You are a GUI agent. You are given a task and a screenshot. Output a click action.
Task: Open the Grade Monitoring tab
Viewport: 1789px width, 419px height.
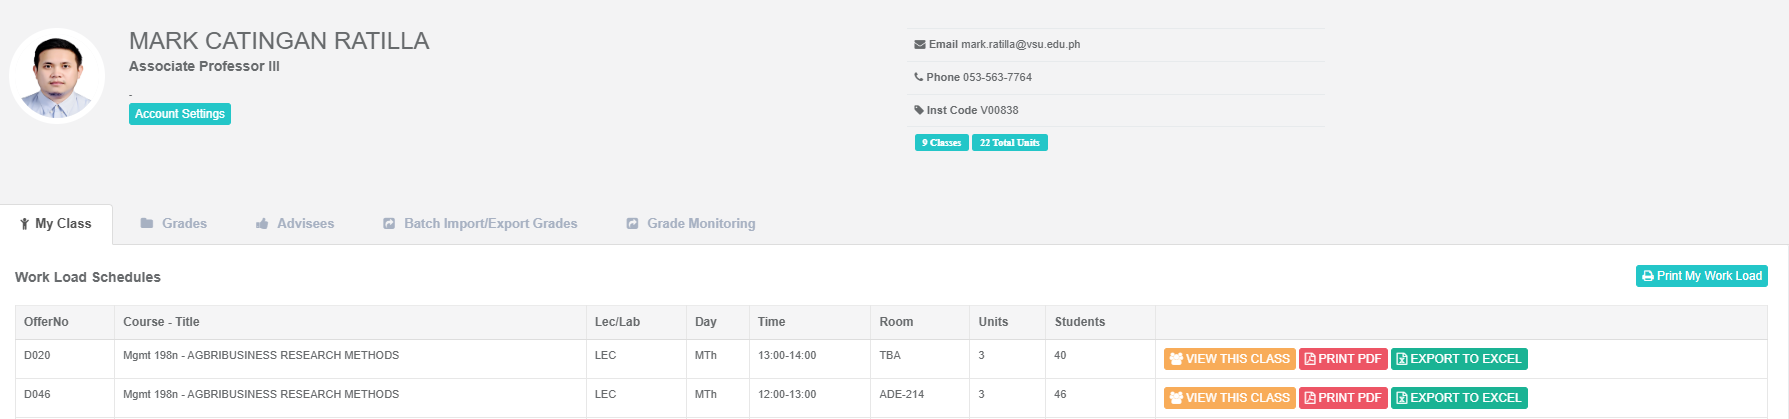point(691,224)
